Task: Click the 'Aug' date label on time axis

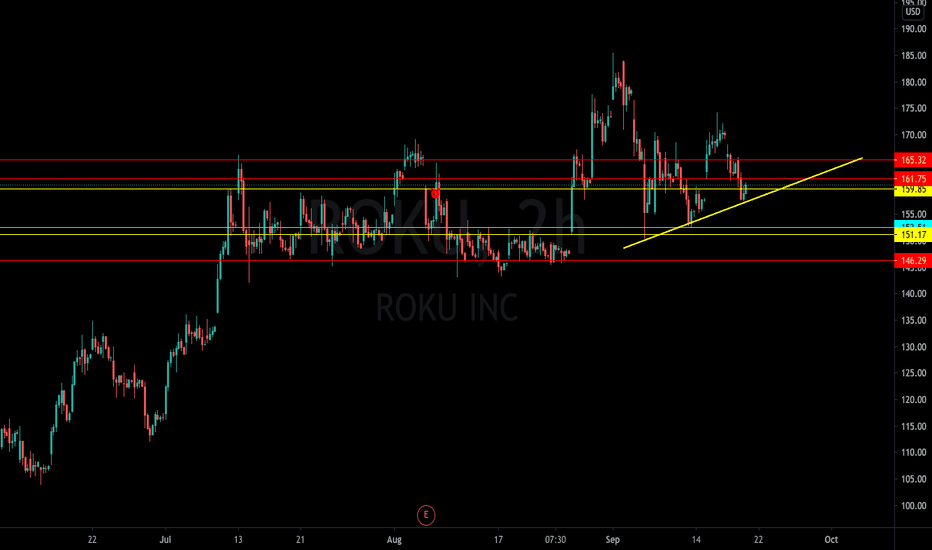Action: (x=394, y=540)
